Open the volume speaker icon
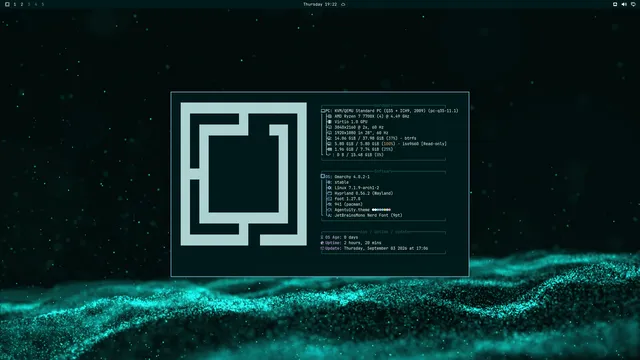Screen dimensions: 640x360 tap(624, 4)
